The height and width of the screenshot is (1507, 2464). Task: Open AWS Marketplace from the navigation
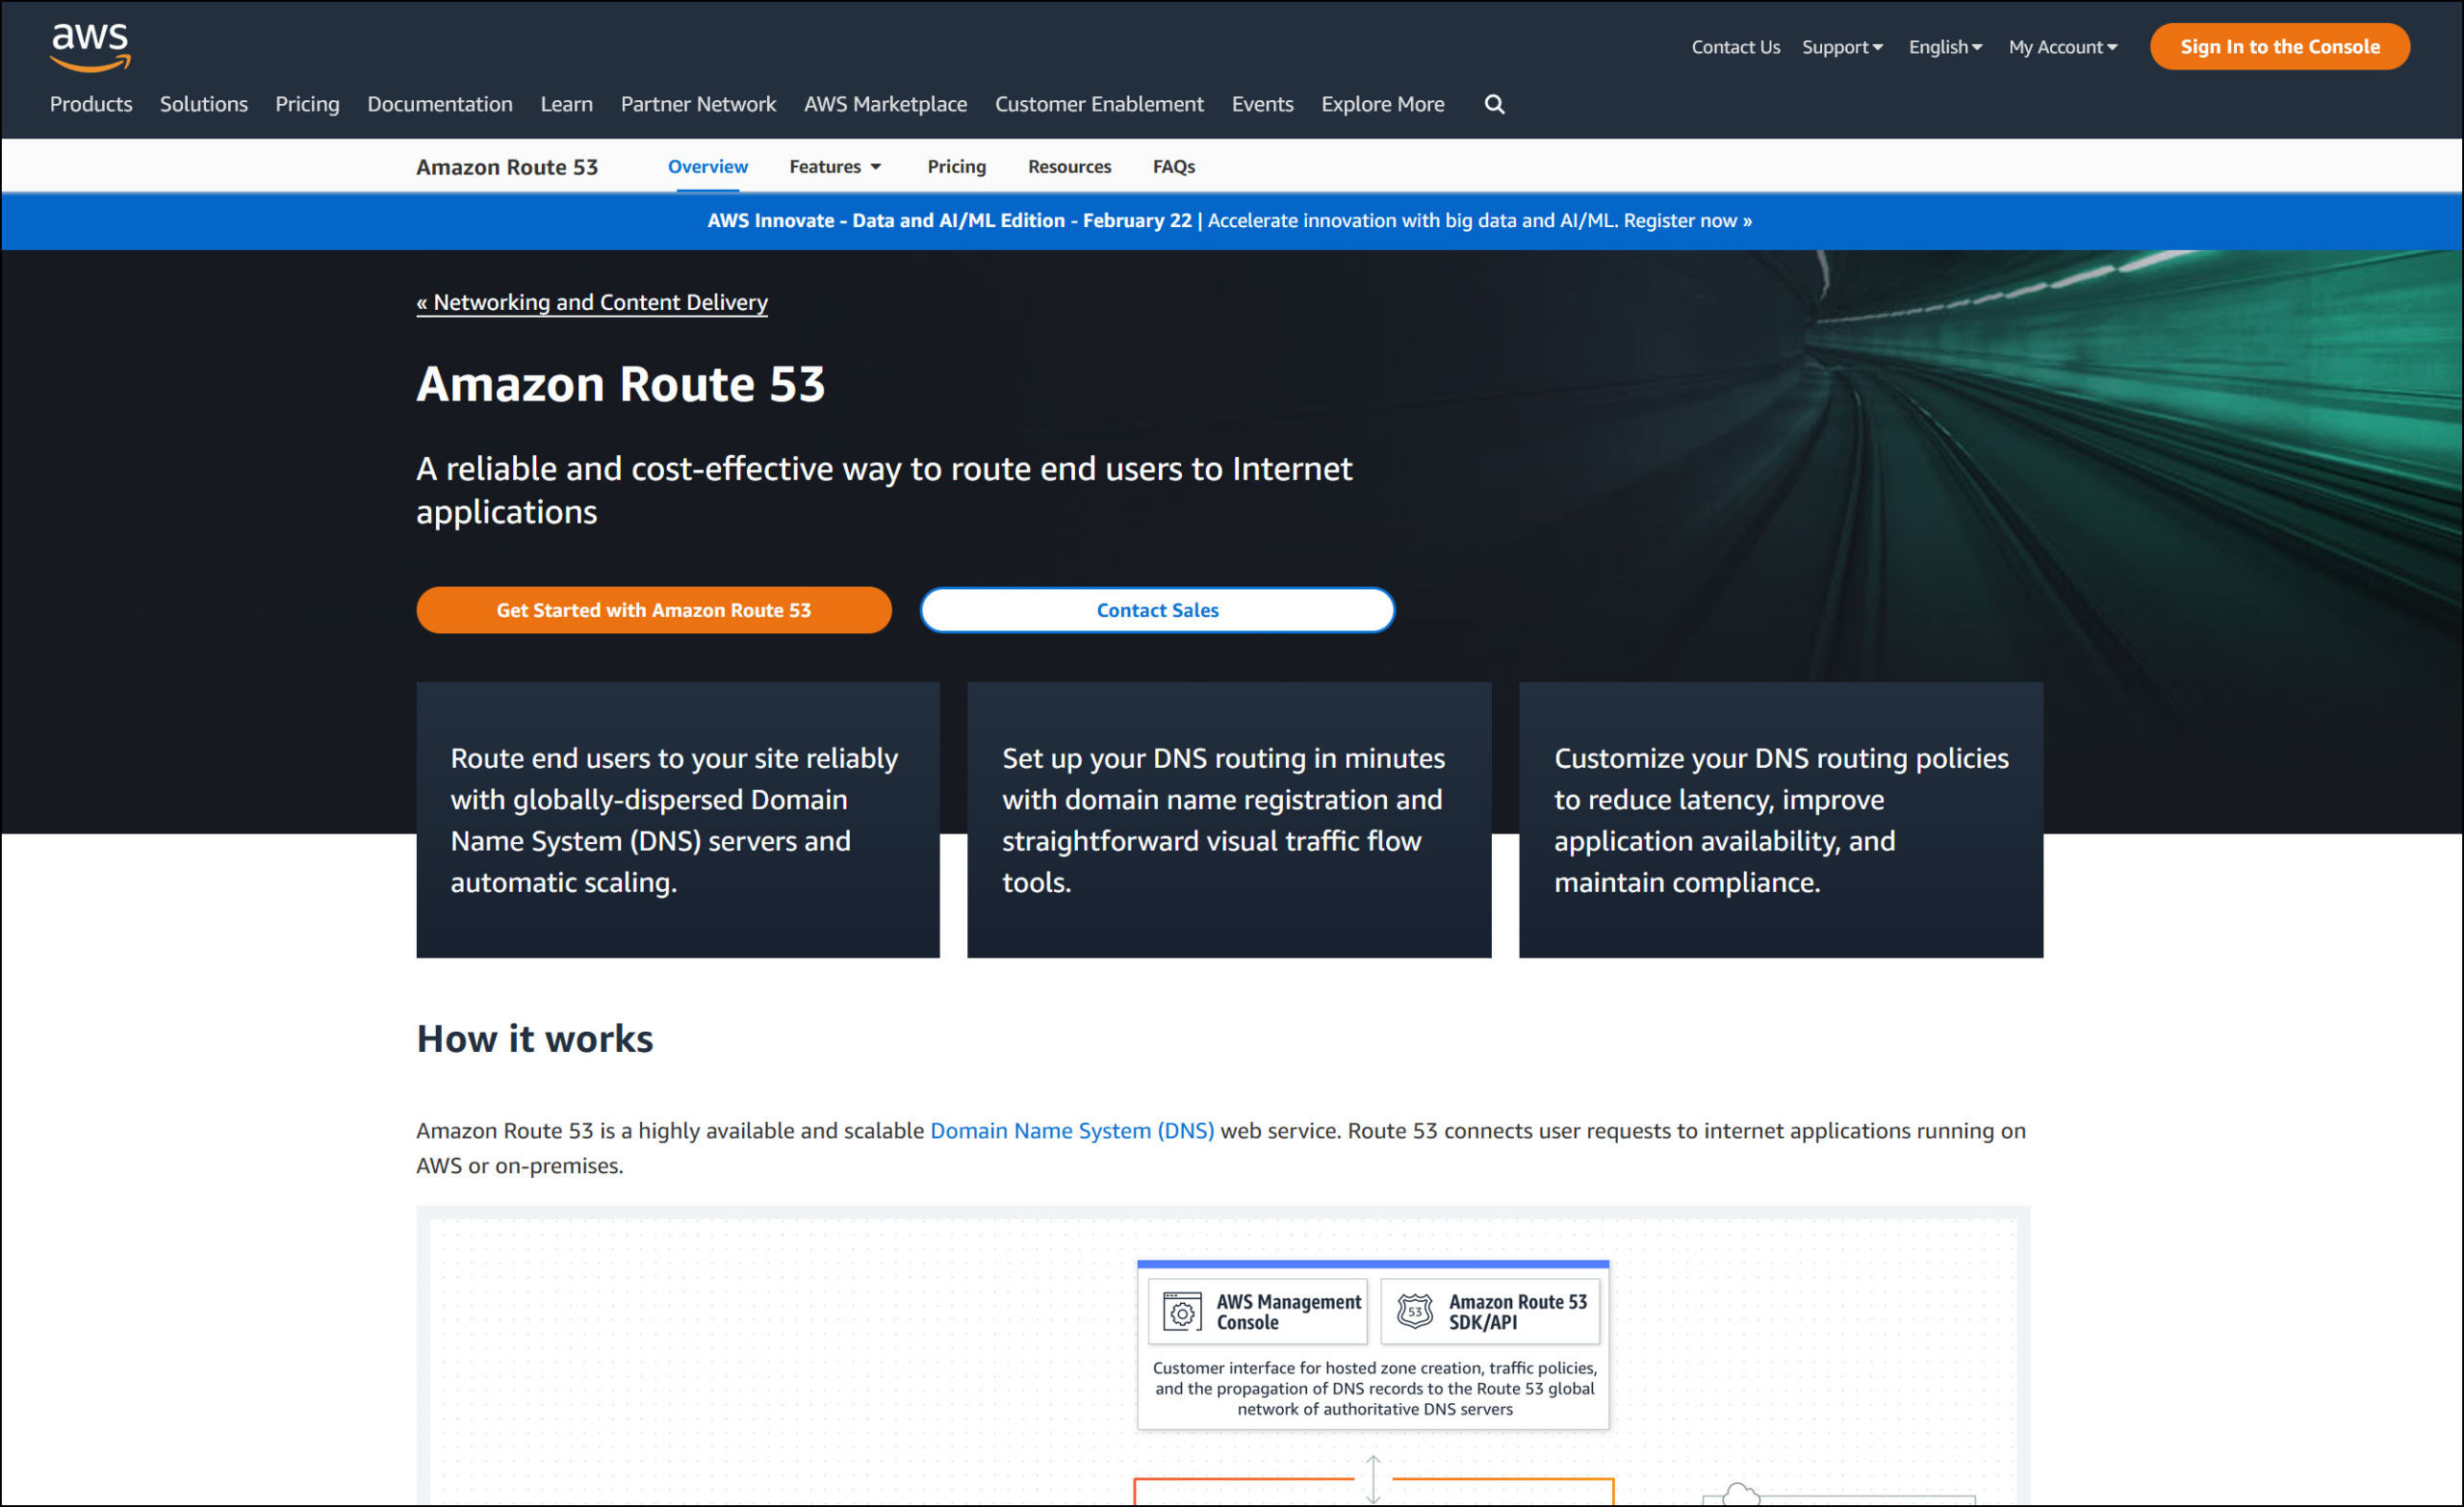[x=885, y=104]
